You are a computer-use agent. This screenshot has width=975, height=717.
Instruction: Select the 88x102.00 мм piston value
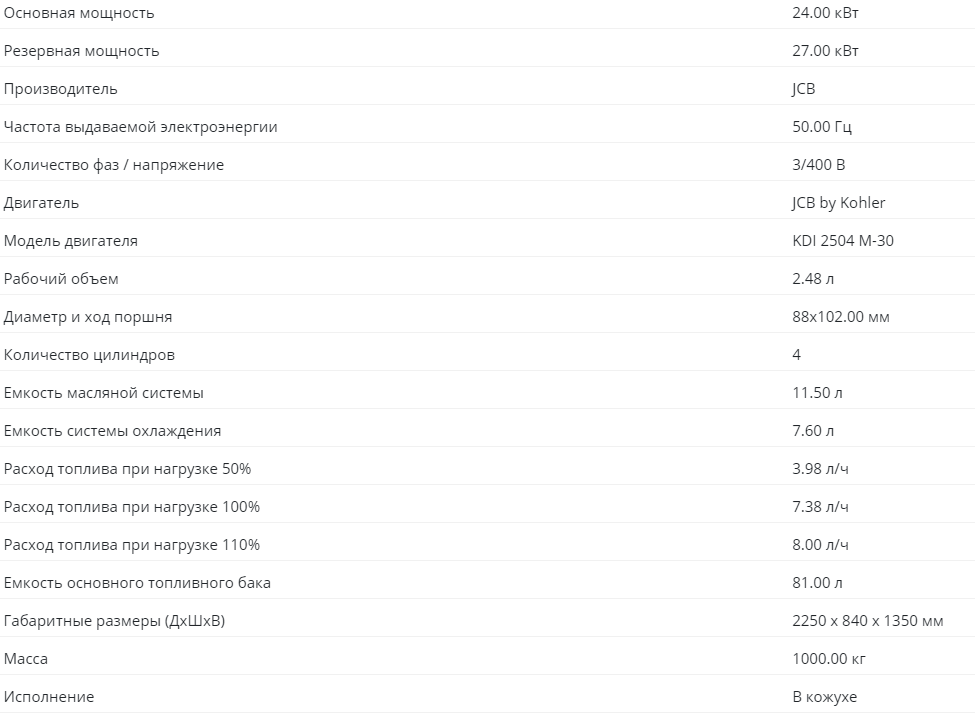click(x=841, y=317)
